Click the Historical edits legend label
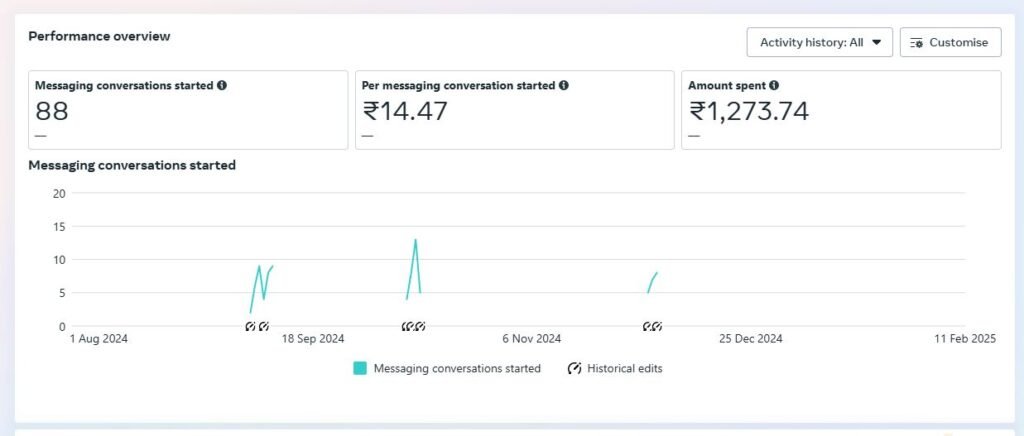The height and width of the screenshot is (436, 1024). [x=624, y=368]
